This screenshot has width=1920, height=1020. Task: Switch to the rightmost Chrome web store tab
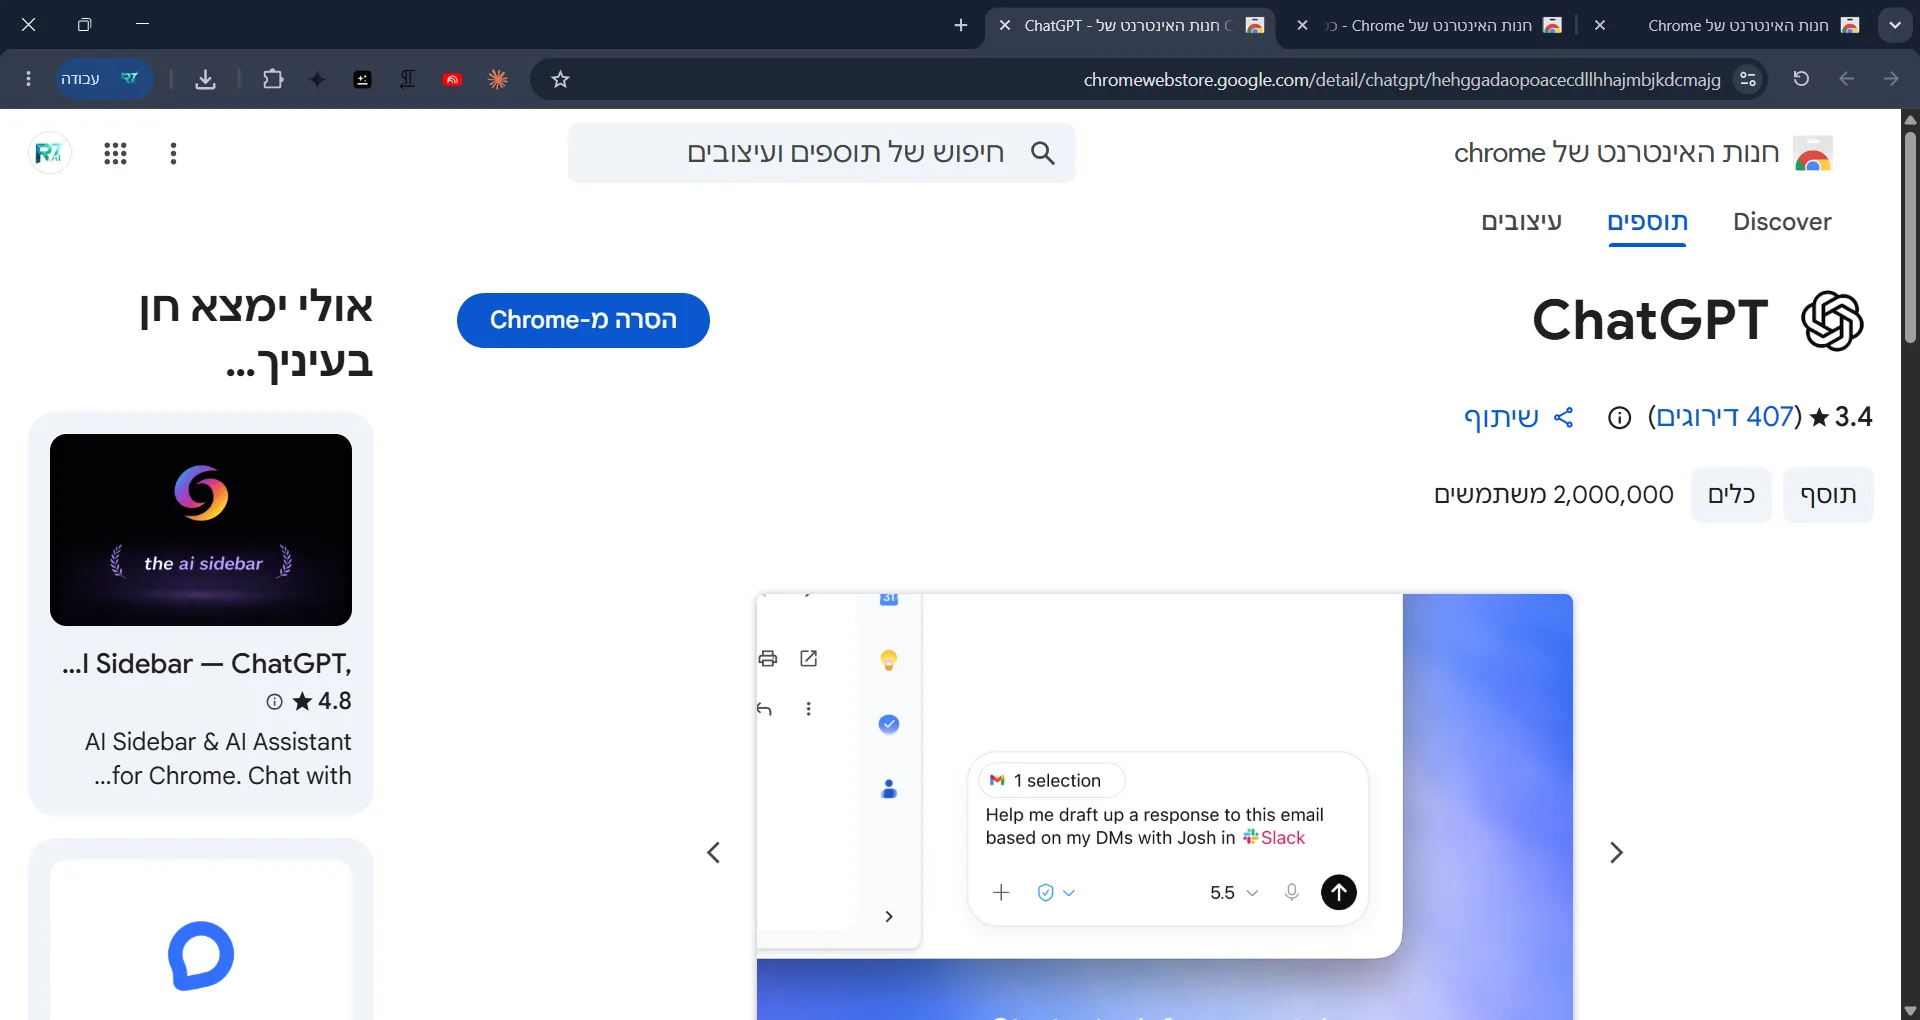click(1728, 25)
